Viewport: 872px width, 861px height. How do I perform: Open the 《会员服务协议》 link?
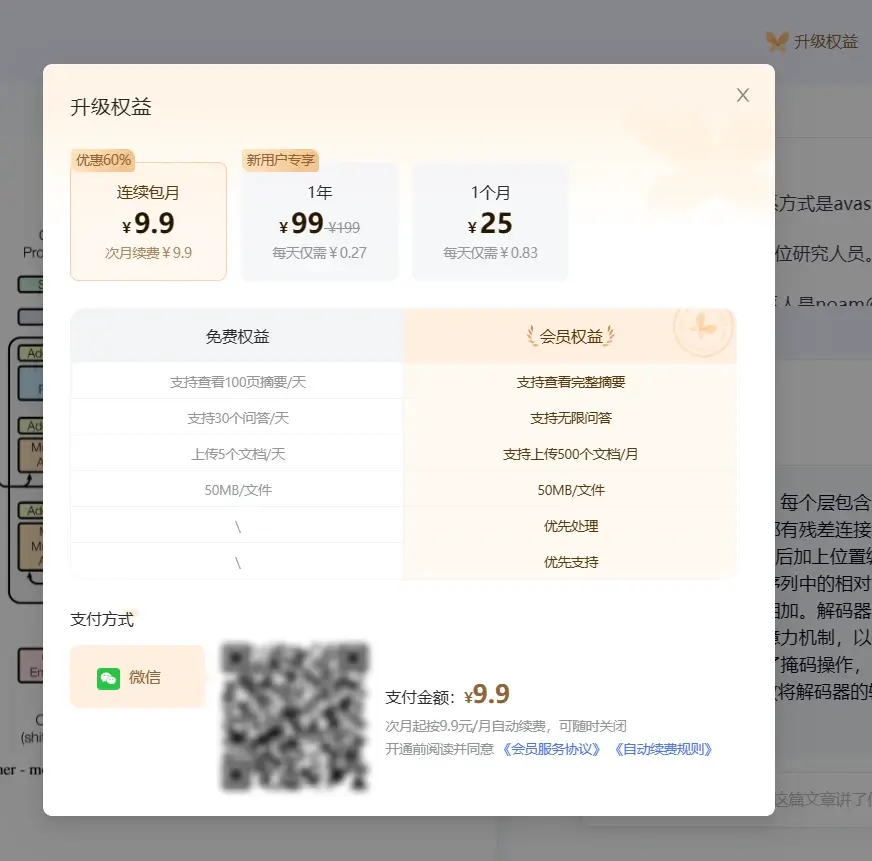coord(553,749)
